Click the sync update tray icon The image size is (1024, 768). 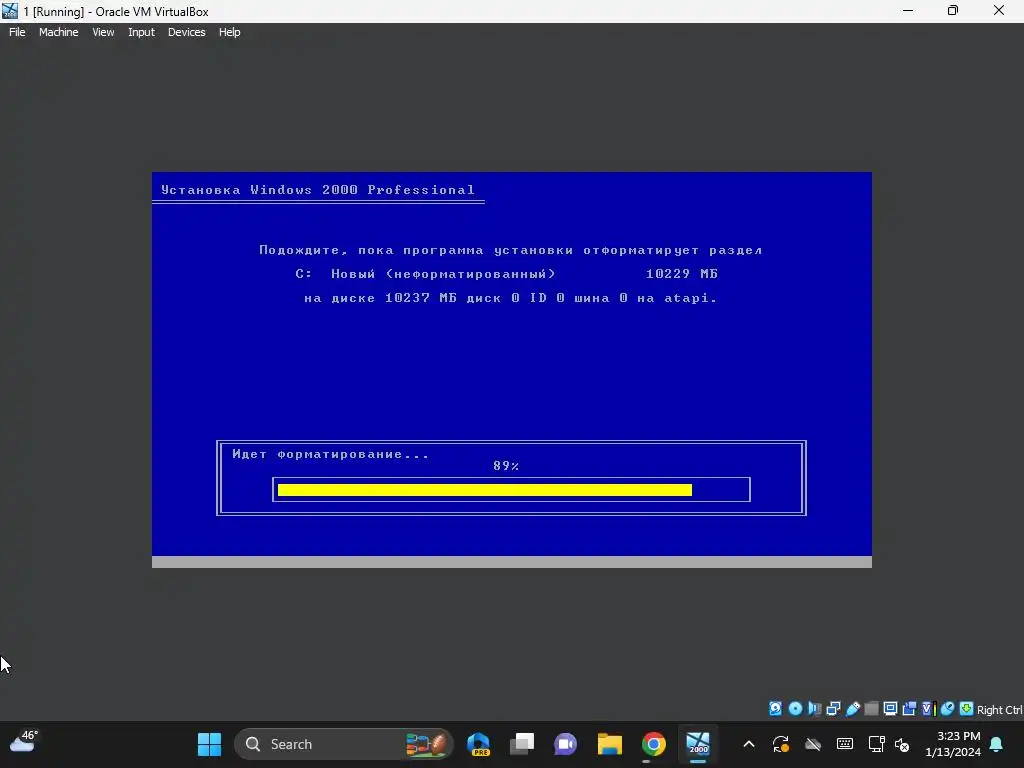[x=781, y=744]
